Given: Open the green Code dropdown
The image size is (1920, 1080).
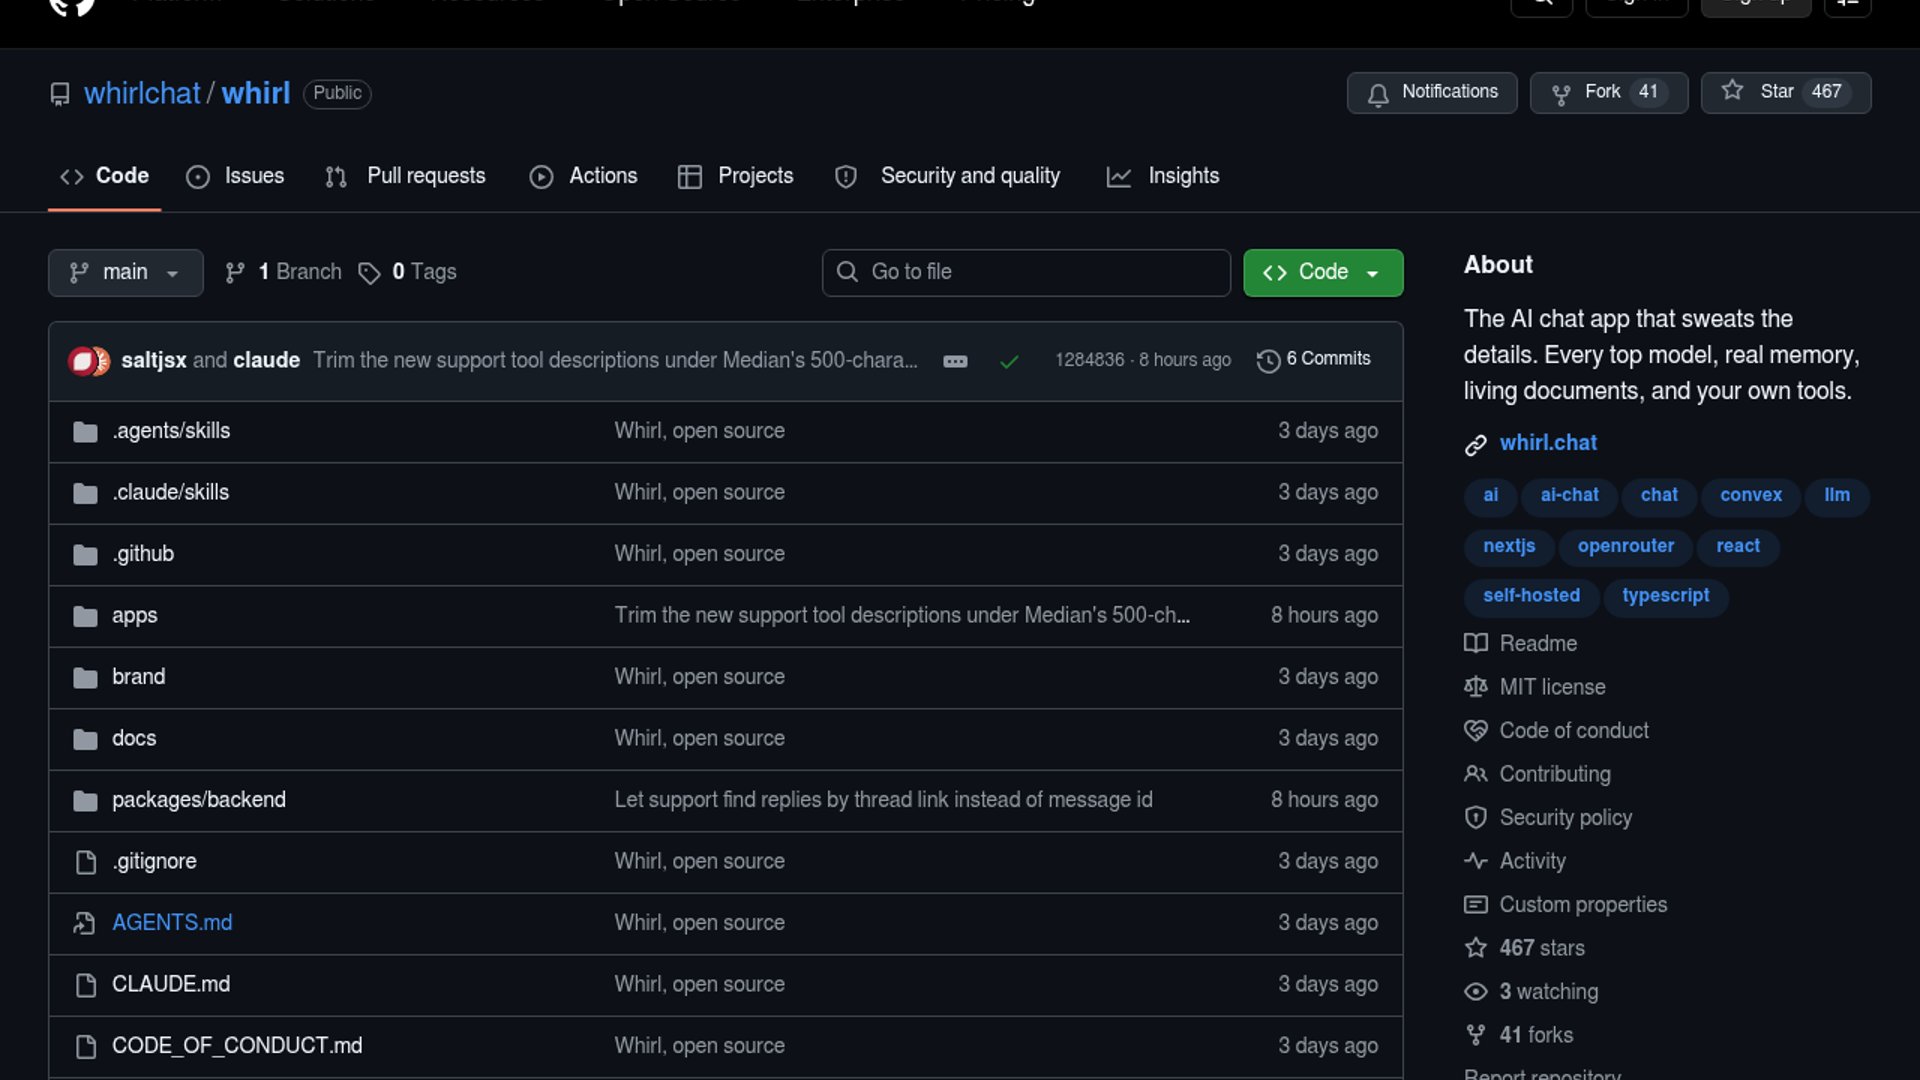Looking at the screenshot, I should [x=1322, y=272].
